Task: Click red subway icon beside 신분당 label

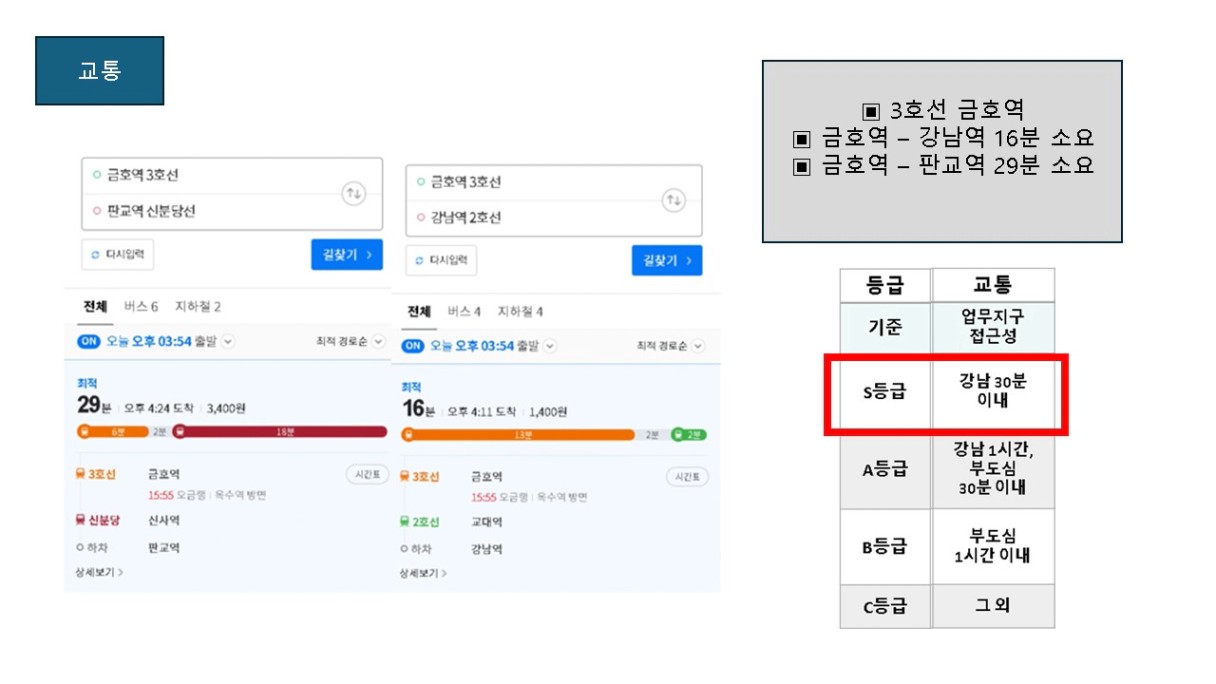Action: (80, 520)
